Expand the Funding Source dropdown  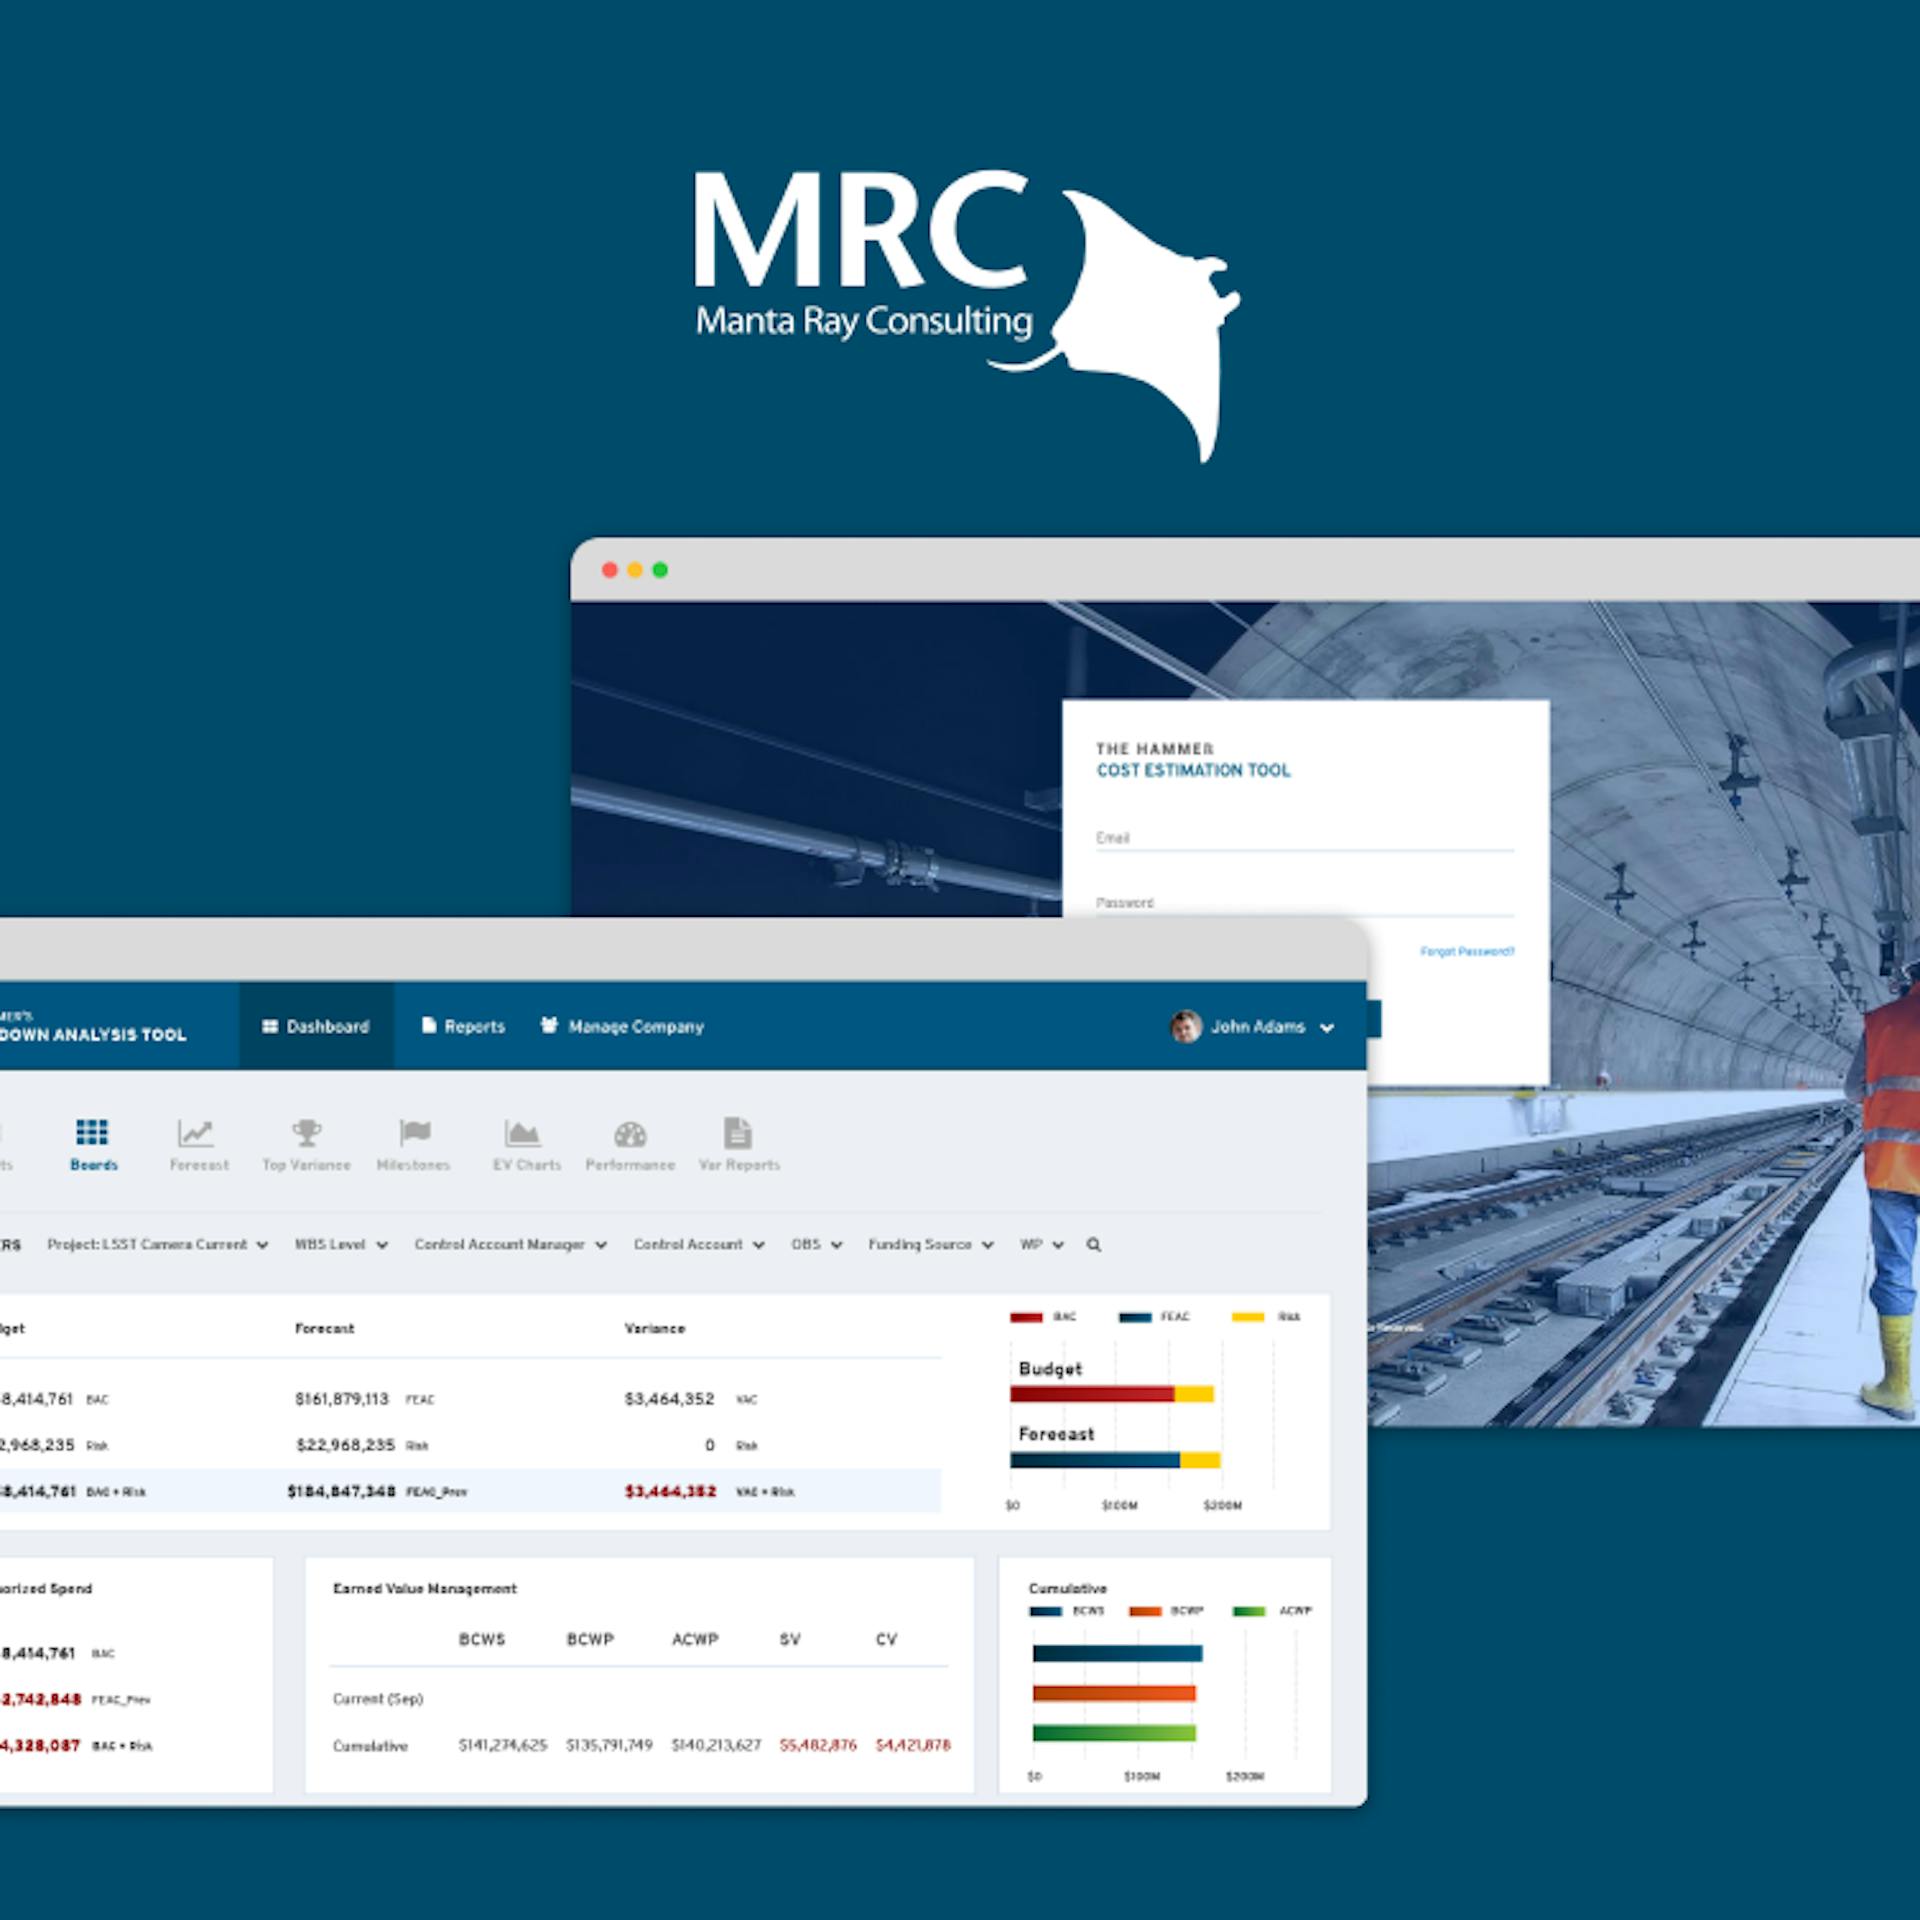(x=931, y=1245)
